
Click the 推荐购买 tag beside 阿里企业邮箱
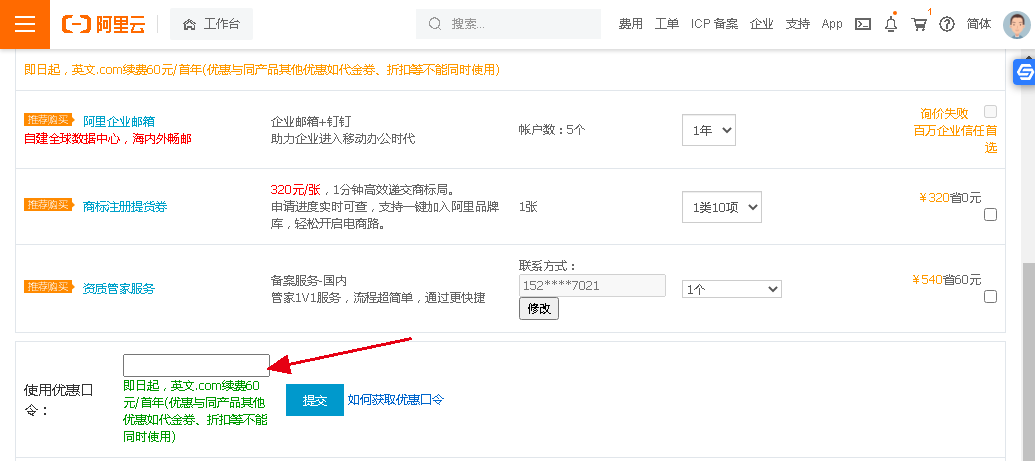pyautogui.click(x=48, y=120)
